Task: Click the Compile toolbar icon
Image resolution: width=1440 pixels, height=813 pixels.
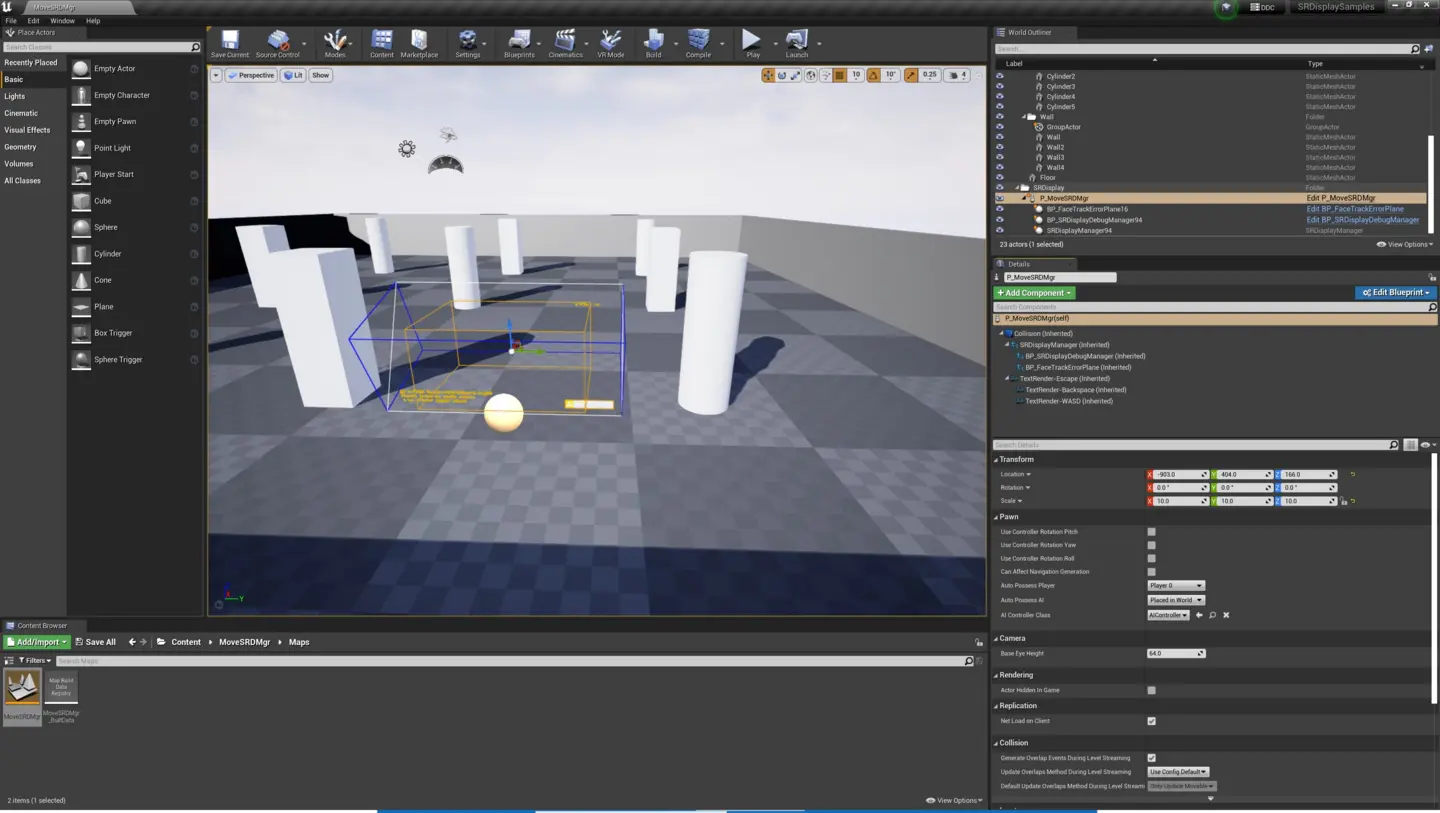Action: (x=698, y=42)
